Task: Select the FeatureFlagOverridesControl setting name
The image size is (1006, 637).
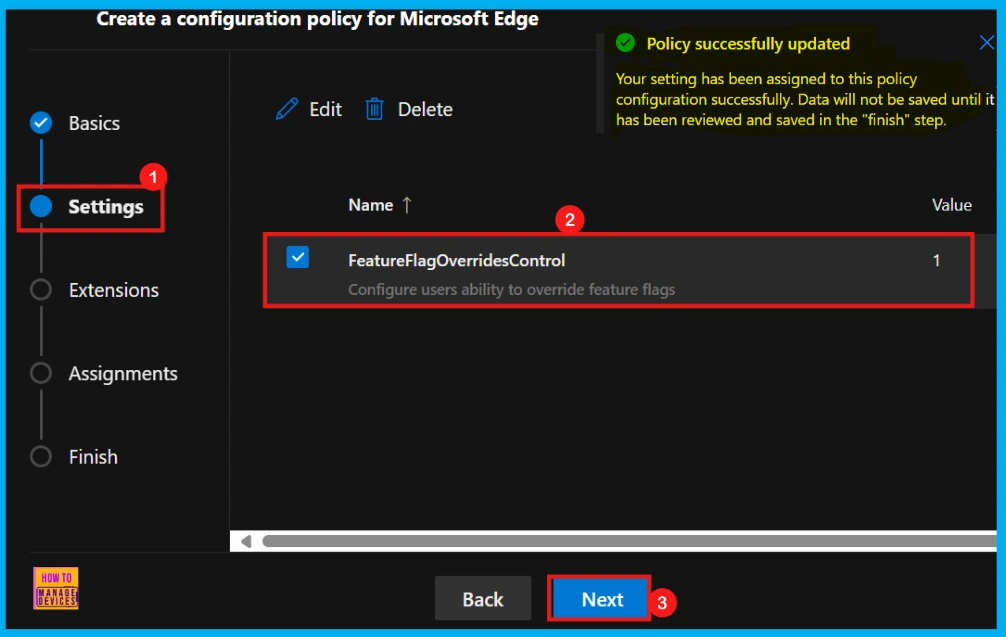Action: tap(456, 260)
